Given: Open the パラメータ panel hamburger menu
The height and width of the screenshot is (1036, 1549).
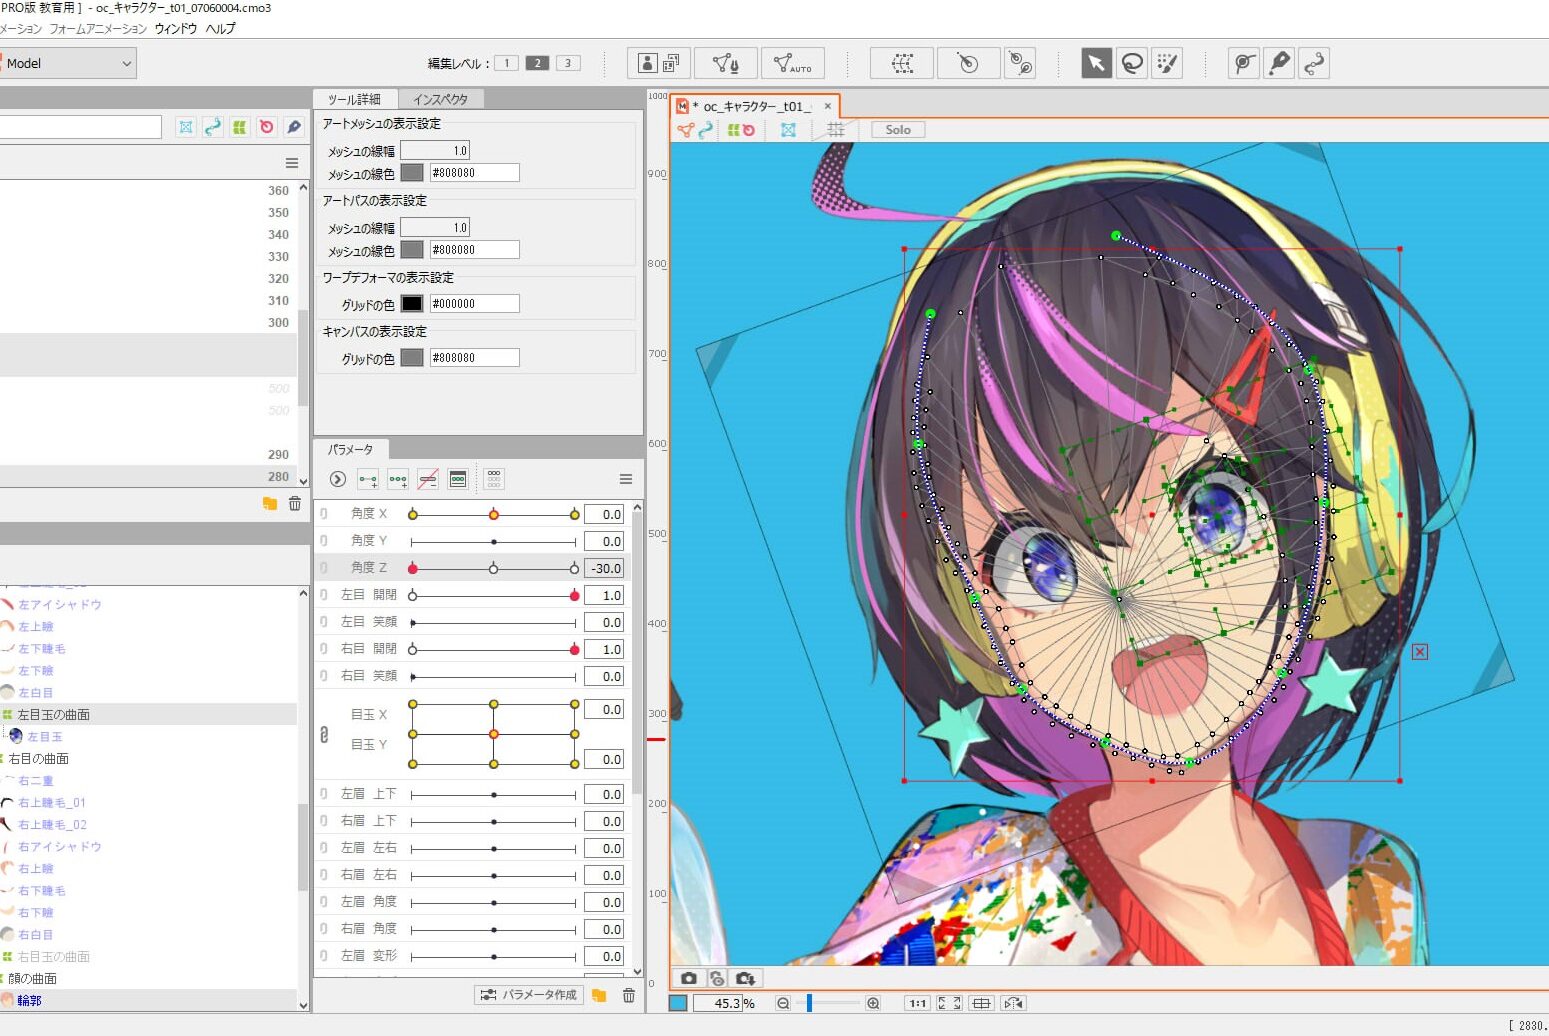Looking at the screenshot, I should [626, 479].
